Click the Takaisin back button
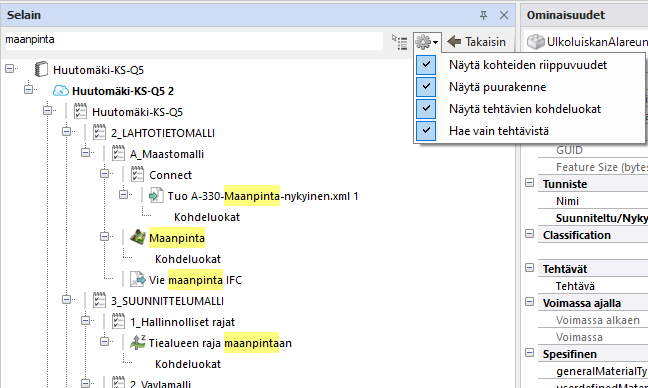This screenshot has height=388, width=648. point(477,42)
